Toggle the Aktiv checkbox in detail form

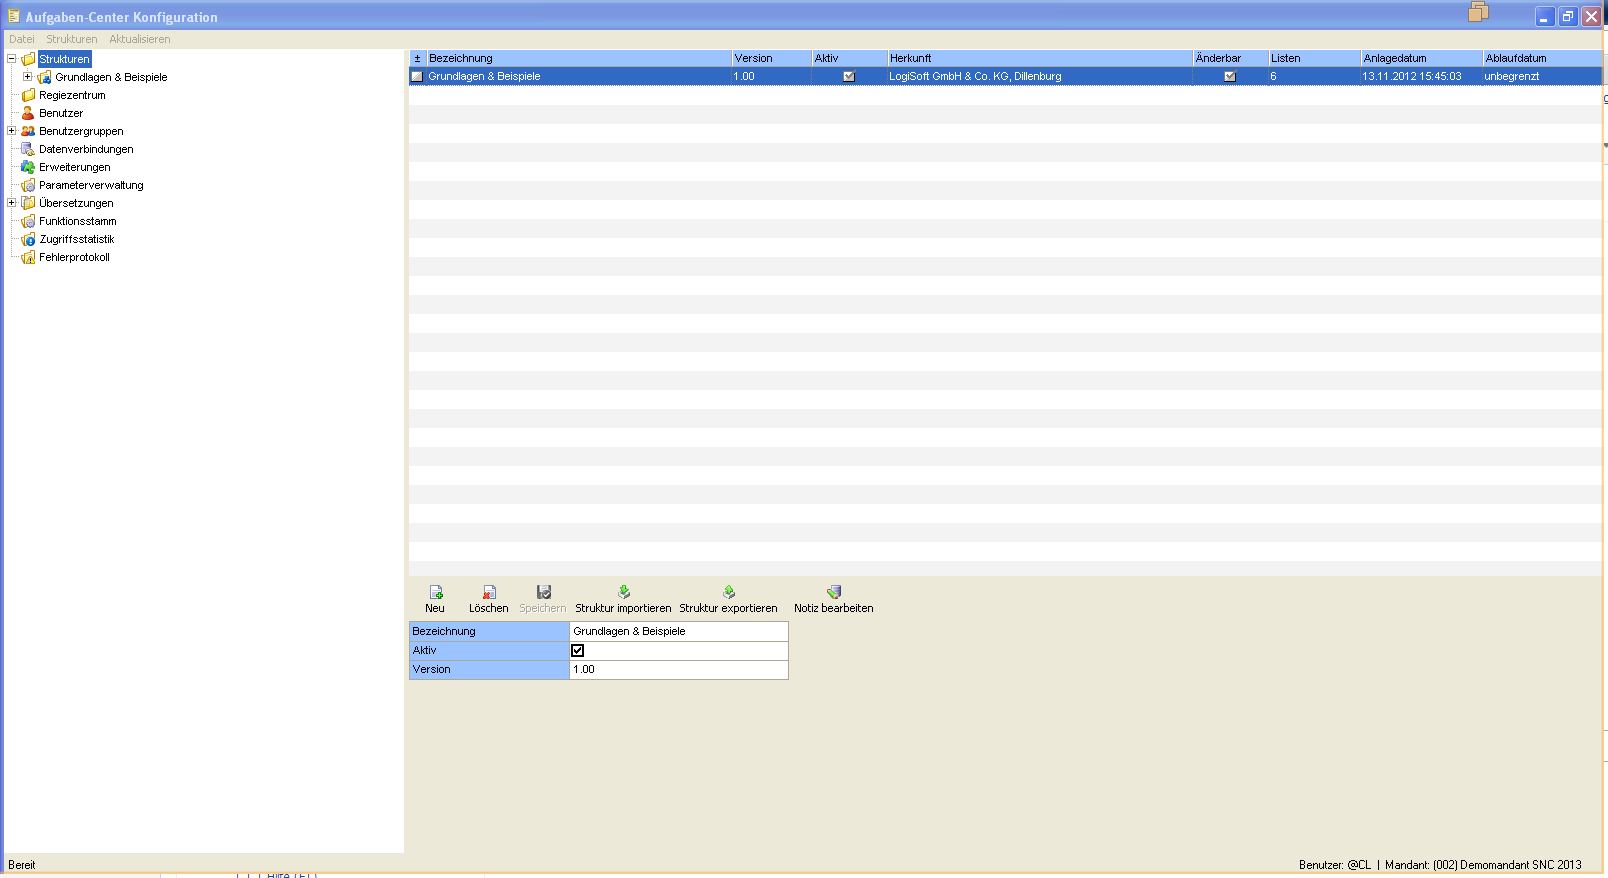[x=577, y=650]
